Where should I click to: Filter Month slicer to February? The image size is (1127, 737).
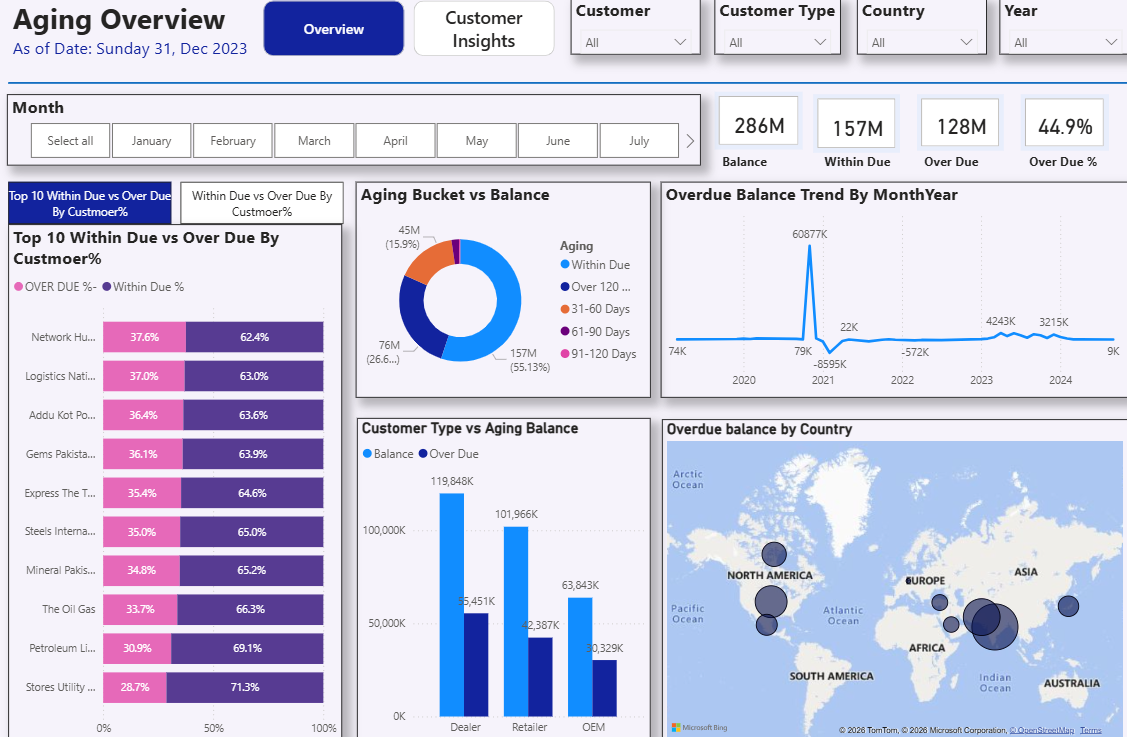point(233,141)
